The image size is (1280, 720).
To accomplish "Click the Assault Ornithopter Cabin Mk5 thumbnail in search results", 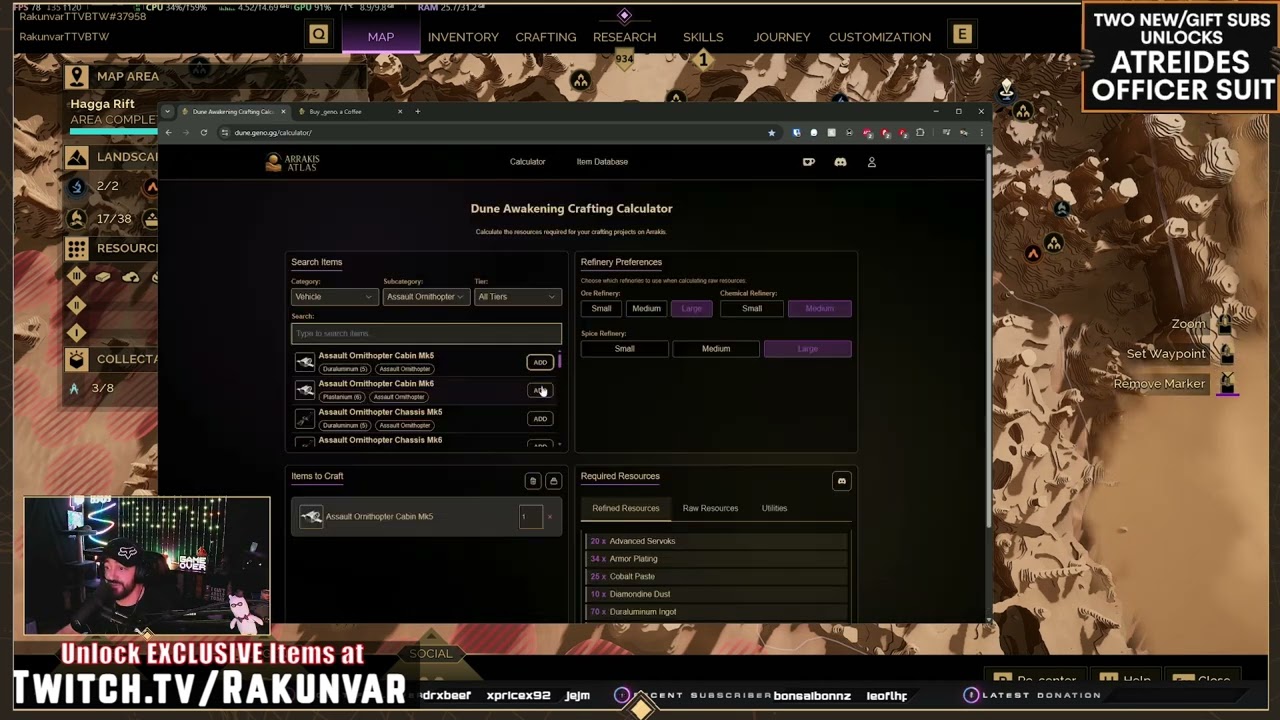I will (x=305, y=362).
